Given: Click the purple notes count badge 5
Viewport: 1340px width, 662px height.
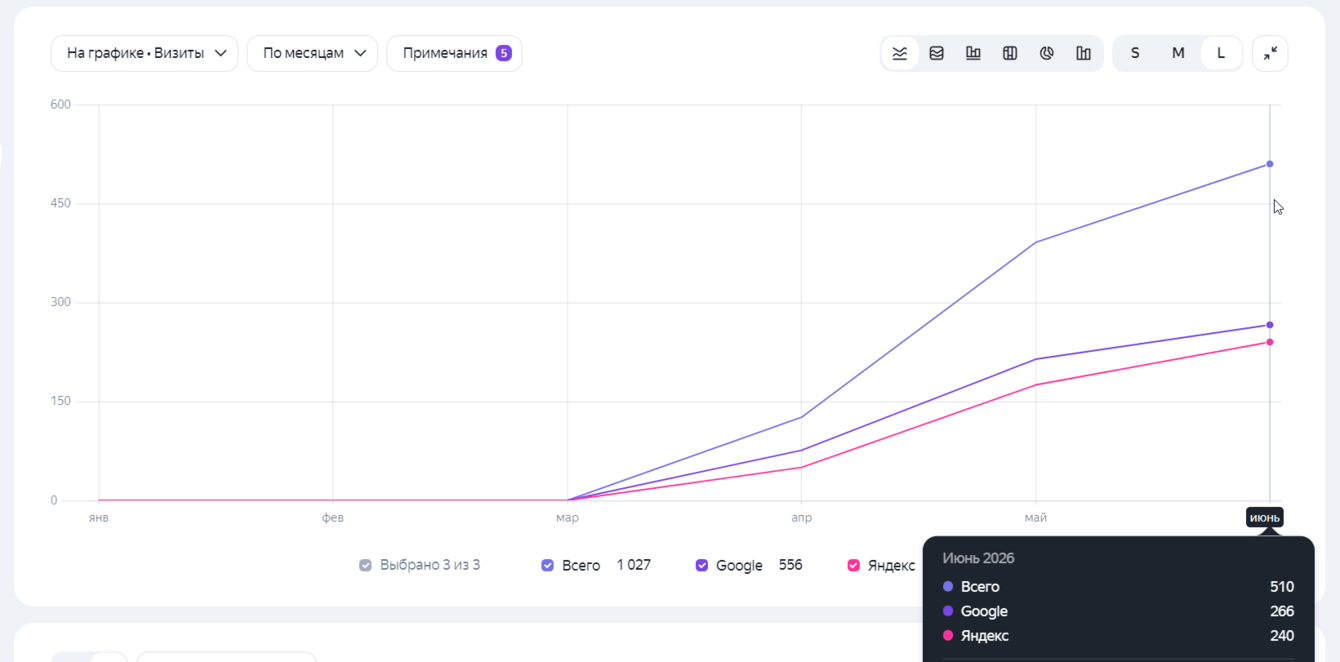Looking at the screenshot, I should click(x=504, y=53).
